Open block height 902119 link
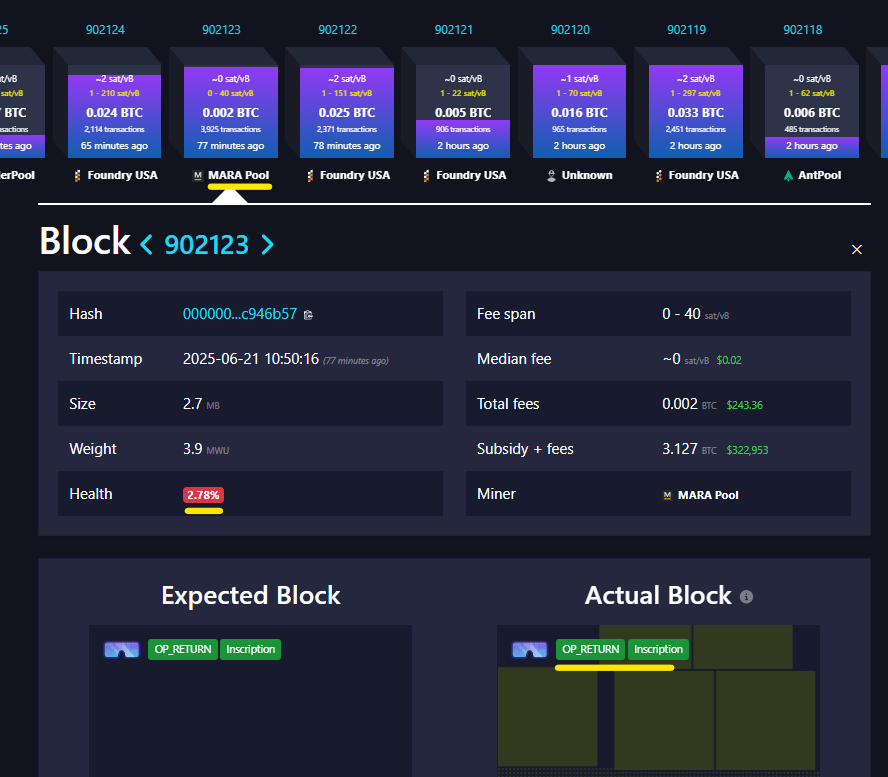This screenshot has width=888, height=777. pyautogui.click(x=686, y=29)
